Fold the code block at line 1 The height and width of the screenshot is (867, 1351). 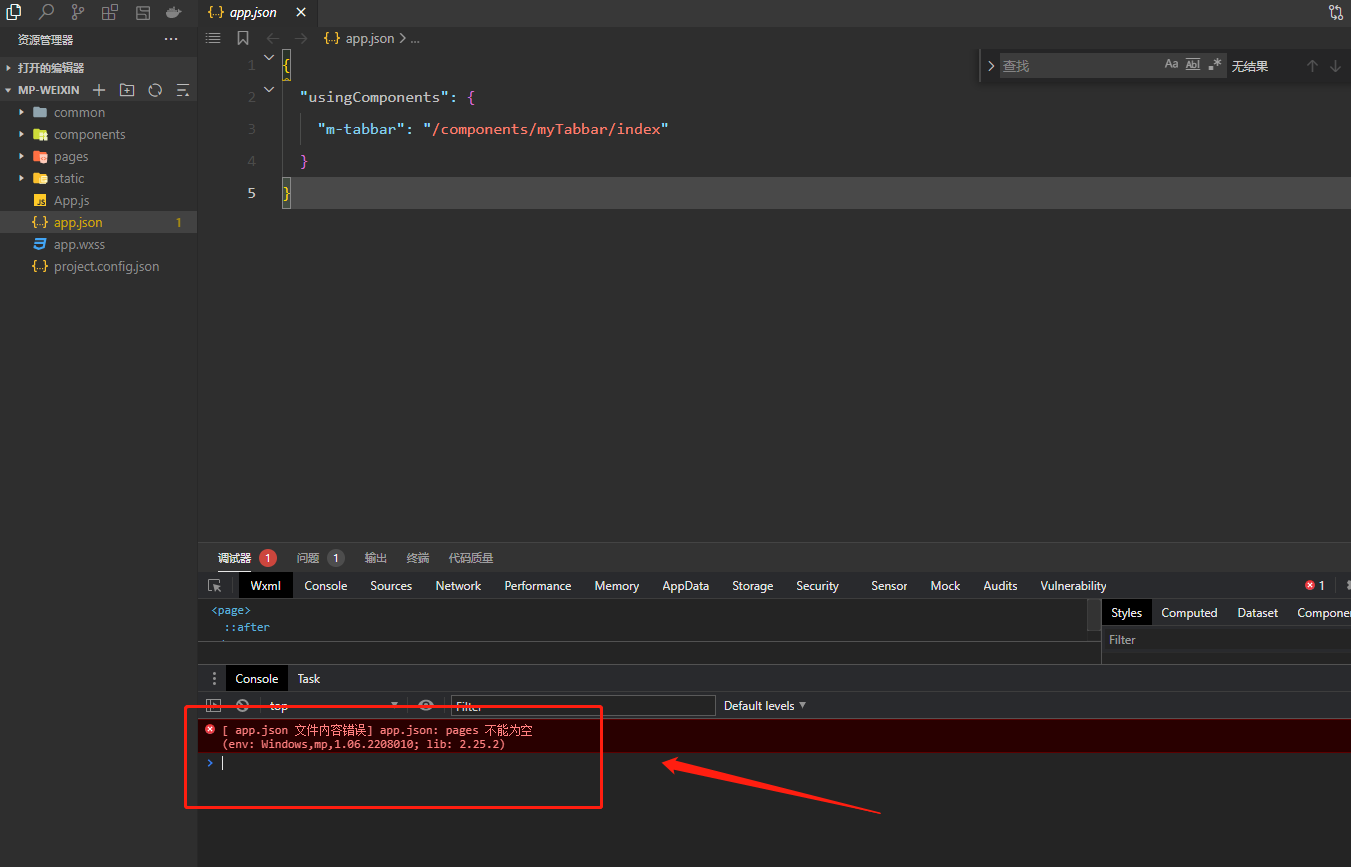coord(269,58)
